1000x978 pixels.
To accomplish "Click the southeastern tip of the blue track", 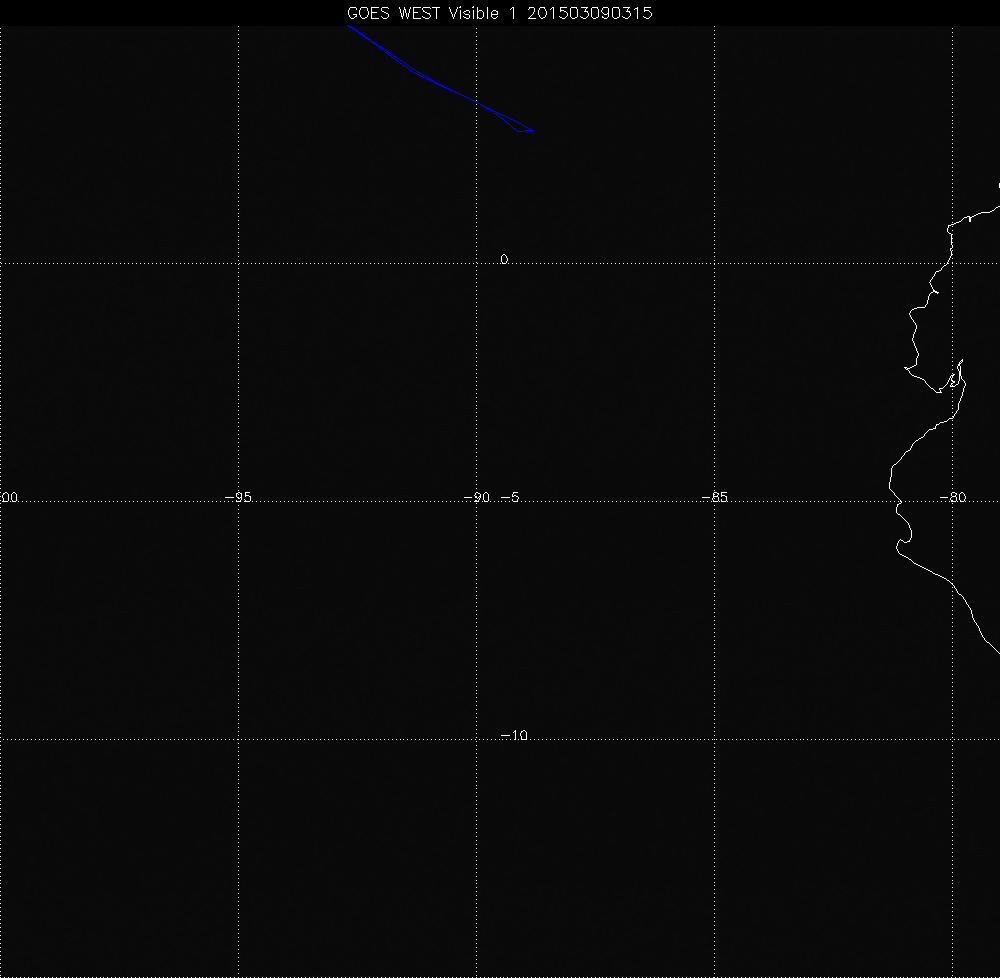I will [x=532, y=130].
